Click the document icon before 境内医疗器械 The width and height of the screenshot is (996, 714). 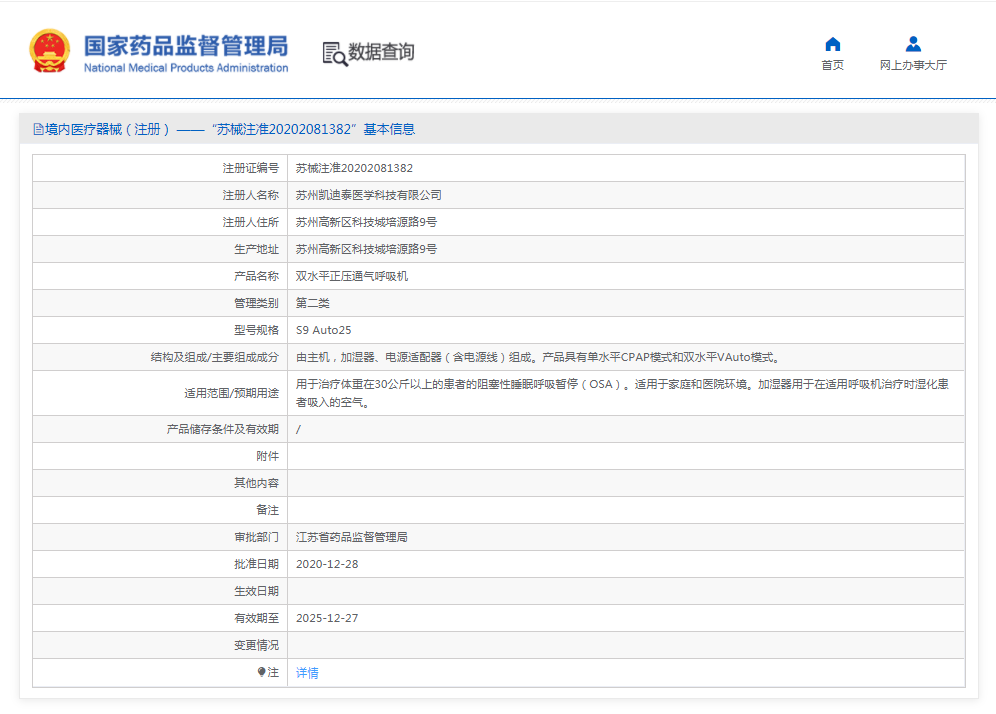tap(38, 129)
